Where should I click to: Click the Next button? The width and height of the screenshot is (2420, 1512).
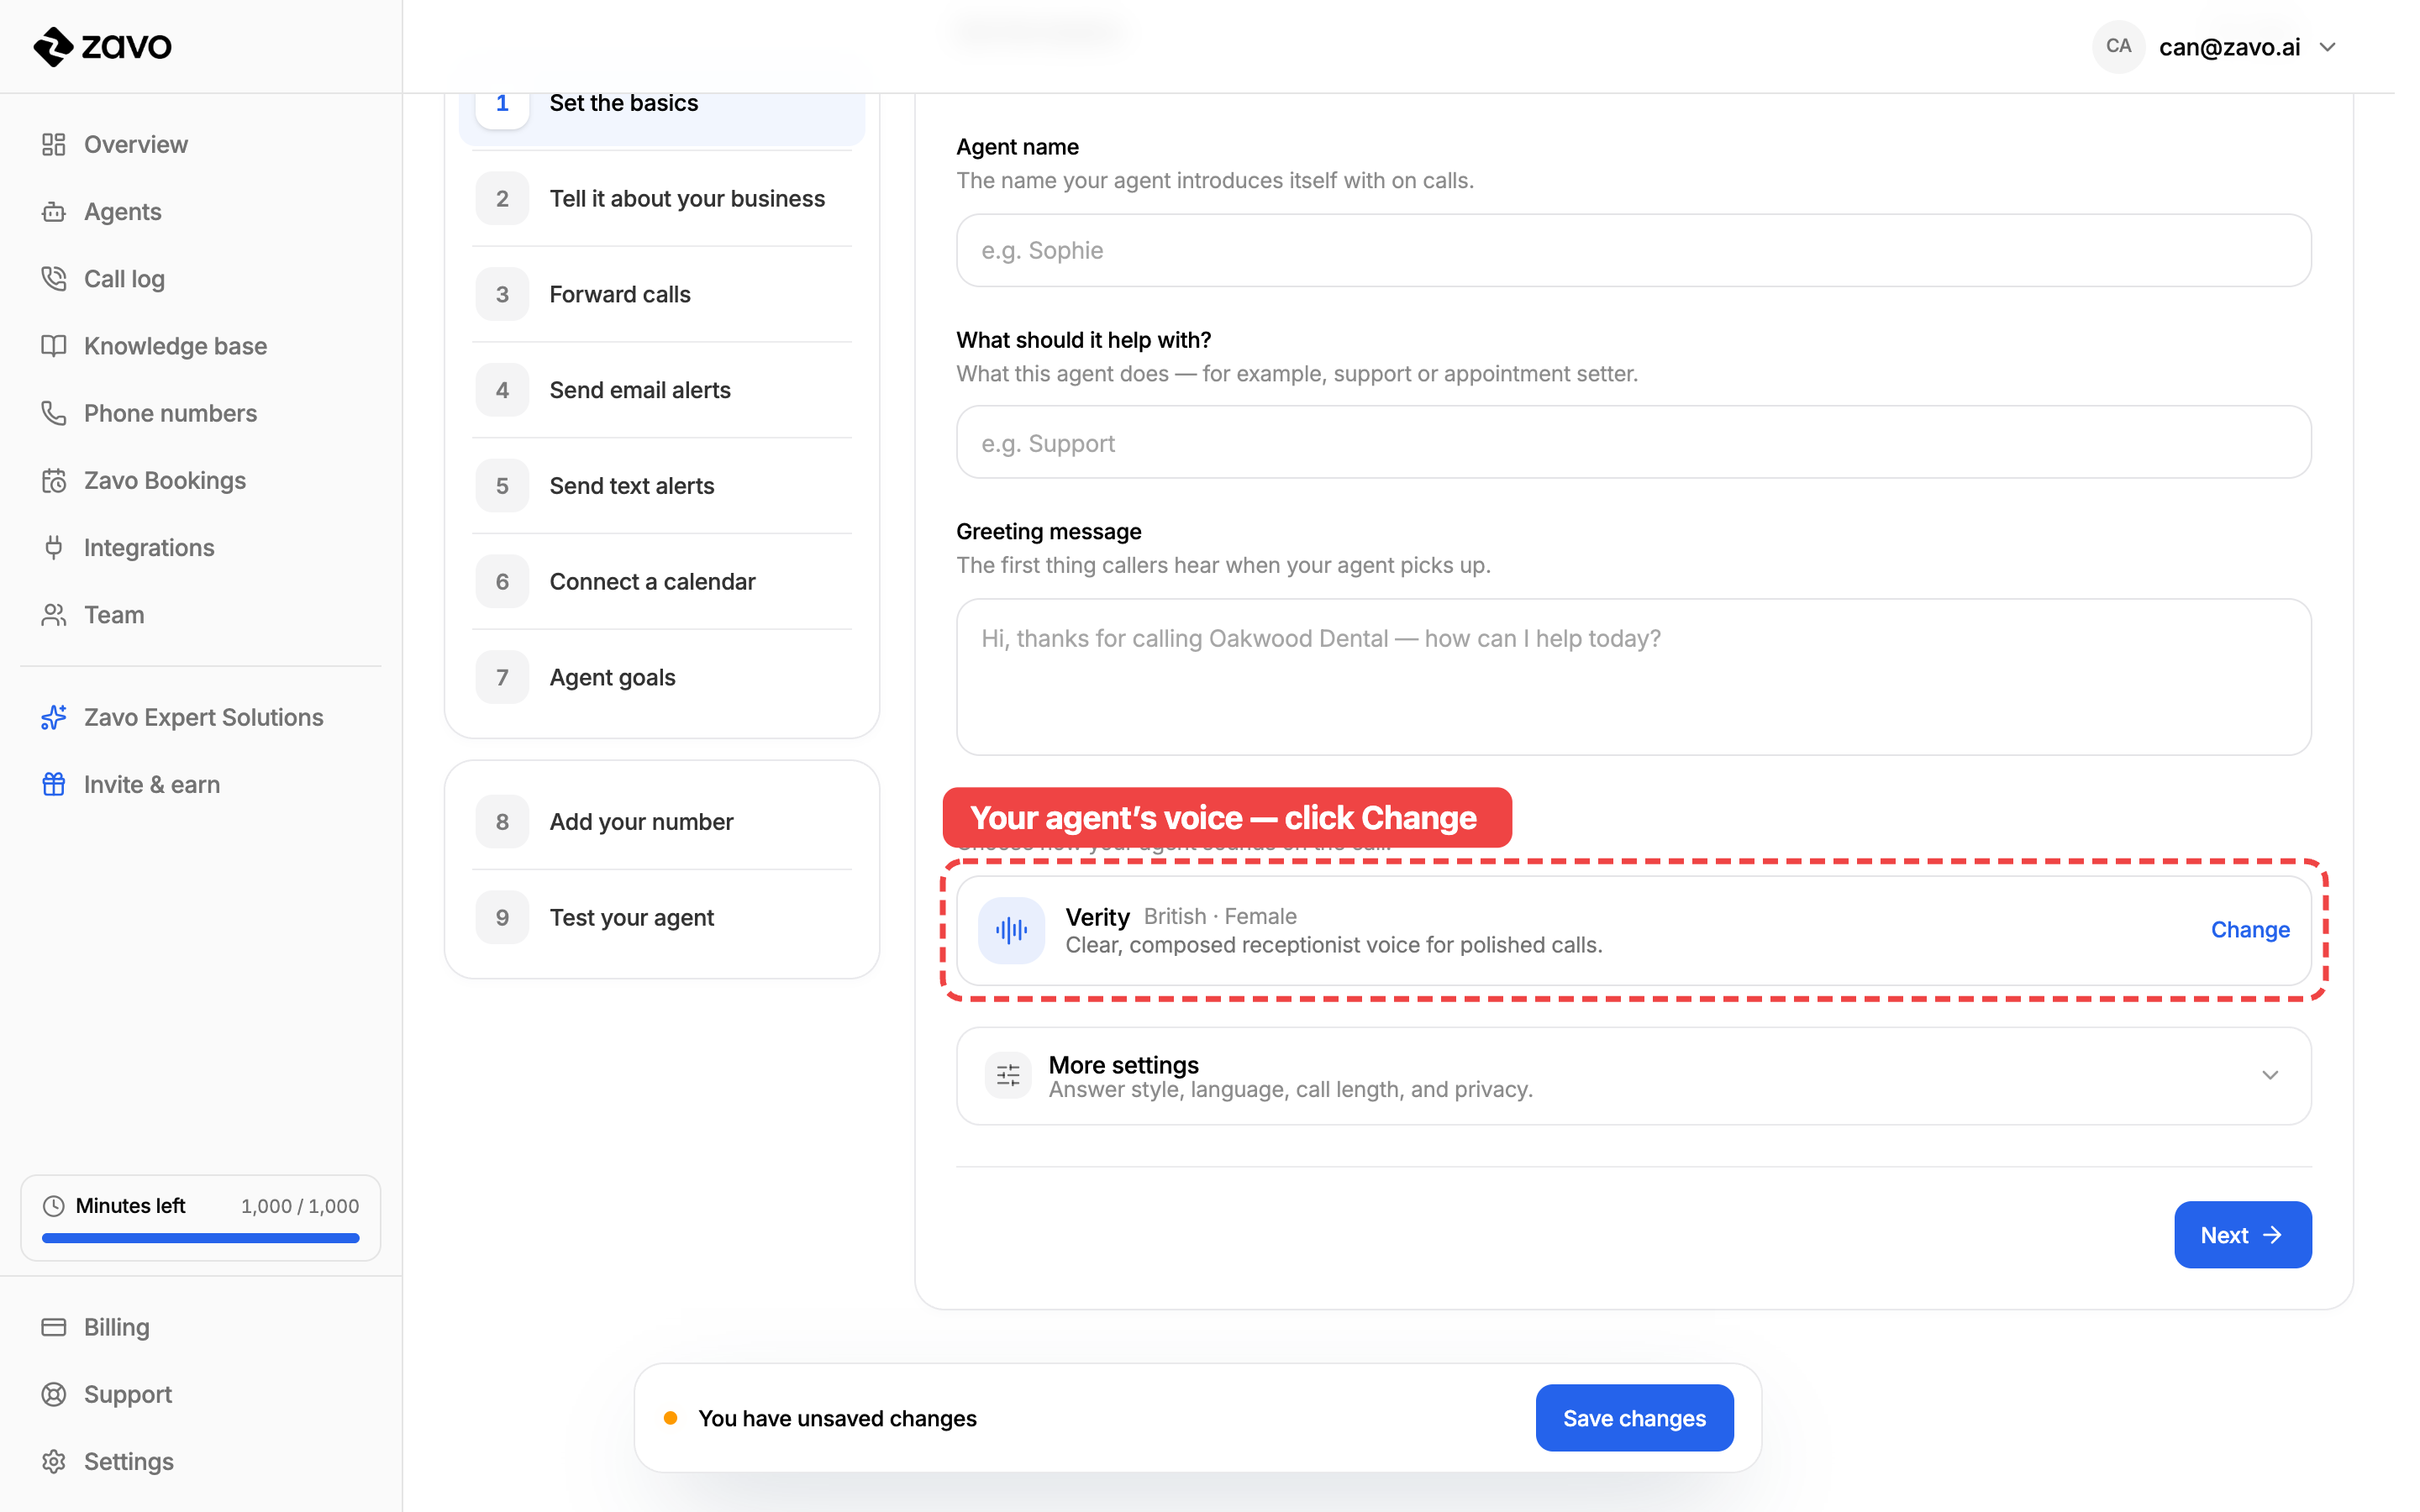pos(2242,1235)
